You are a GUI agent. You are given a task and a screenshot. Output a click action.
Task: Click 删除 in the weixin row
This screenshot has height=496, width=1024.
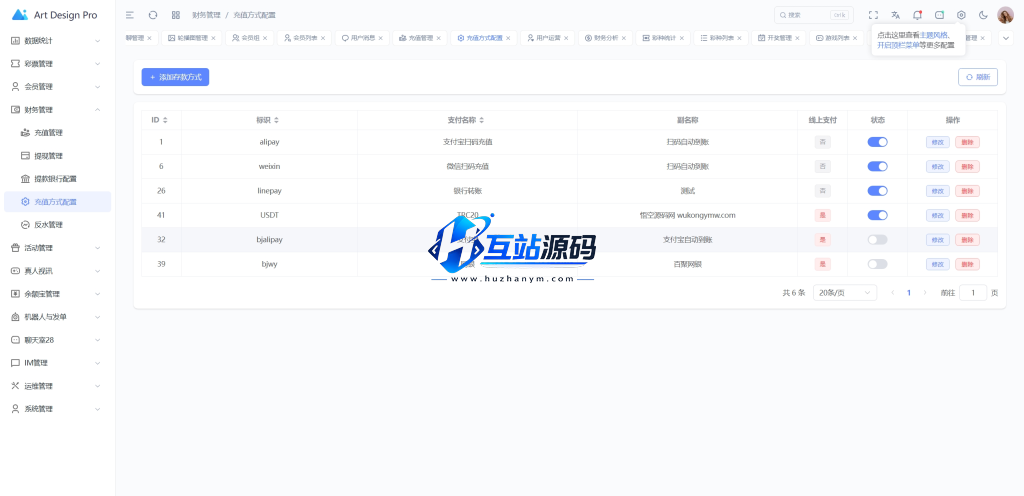pyautogui.click(x=967, y=166)
